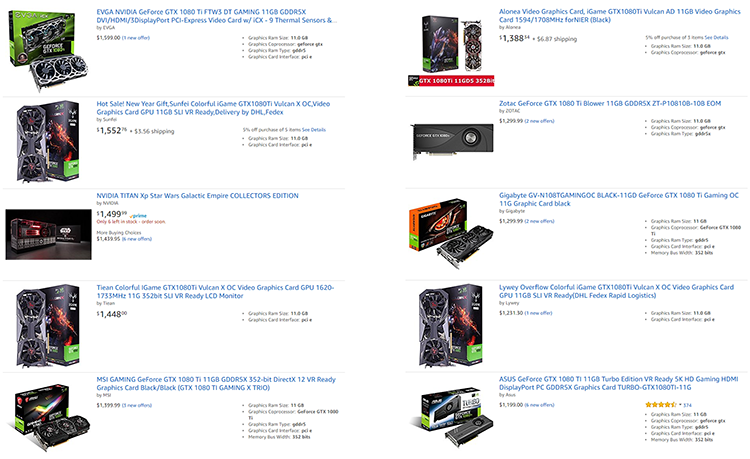Open the Hot Sale Sunfei Colorful iGame listing
The height and width of the screenshot is (459, 750).
(x=213, y=108)
